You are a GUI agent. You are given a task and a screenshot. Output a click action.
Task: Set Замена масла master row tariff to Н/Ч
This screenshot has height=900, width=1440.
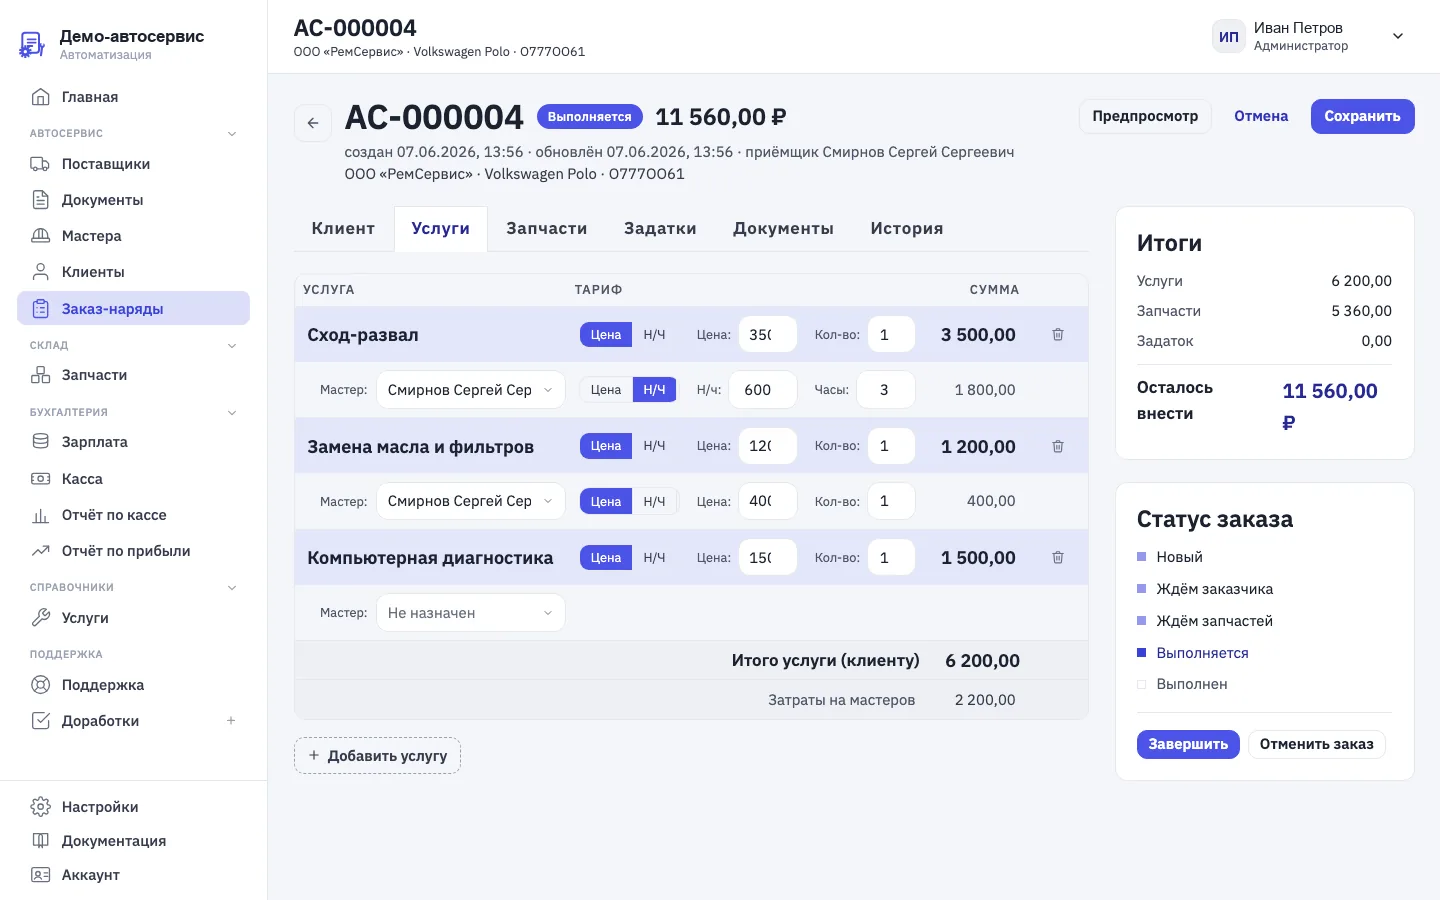click(655, 502)
